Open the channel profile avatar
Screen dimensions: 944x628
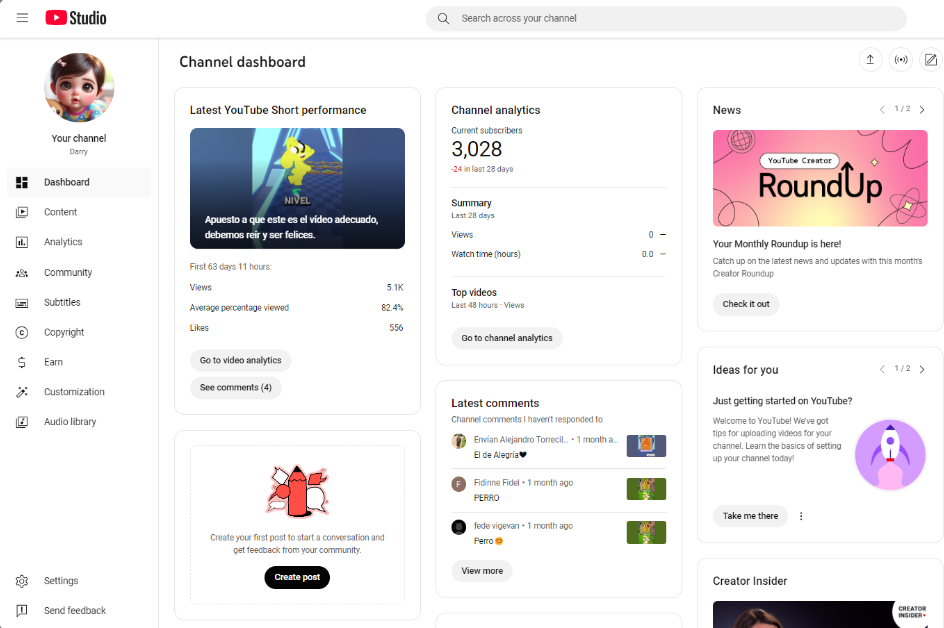(79, 87)
